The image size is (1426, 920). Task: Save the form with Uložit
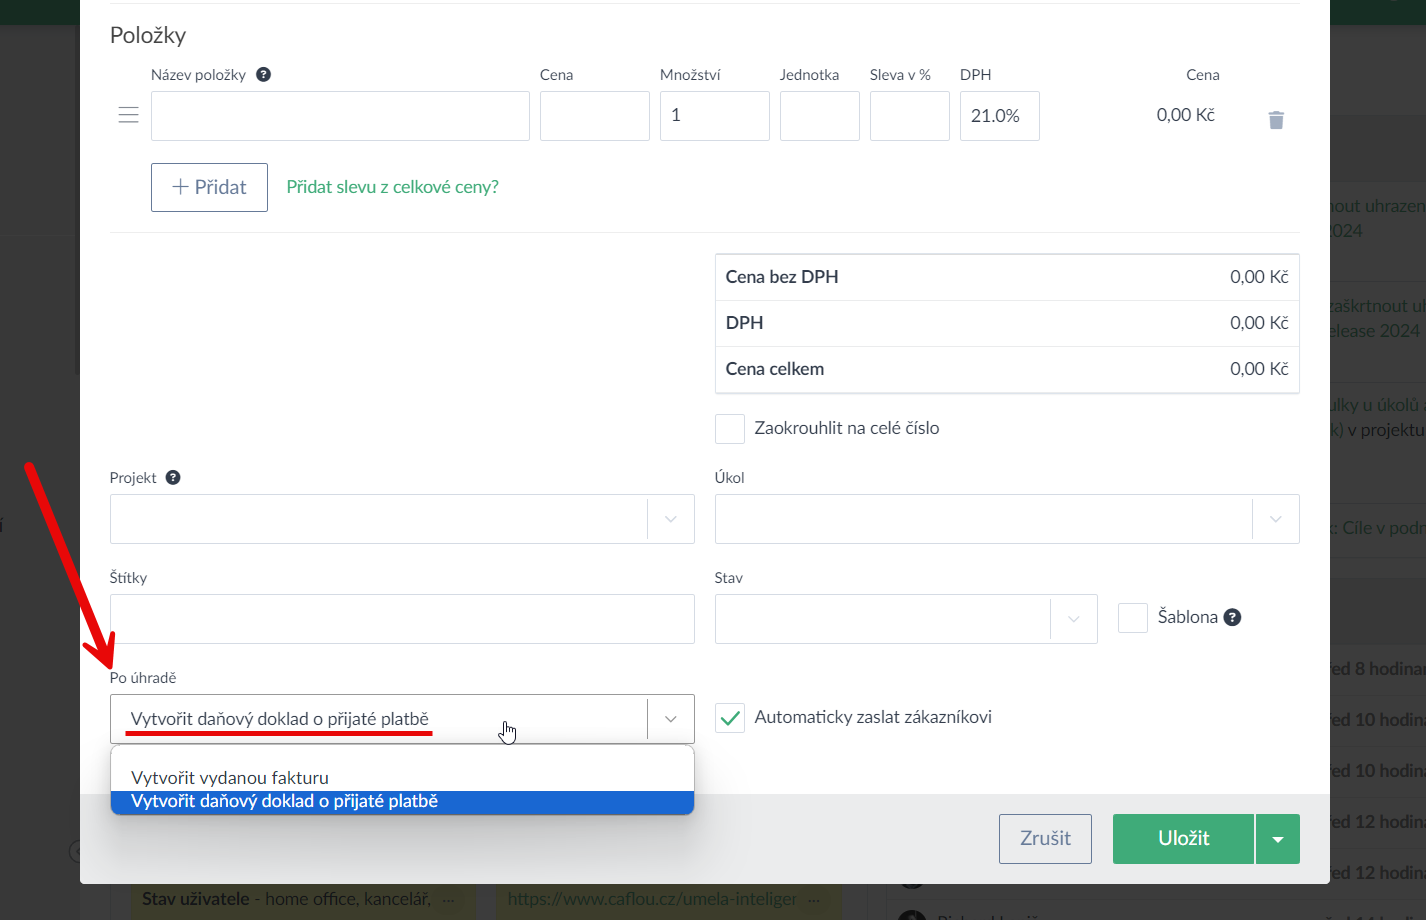[1183, 839]
